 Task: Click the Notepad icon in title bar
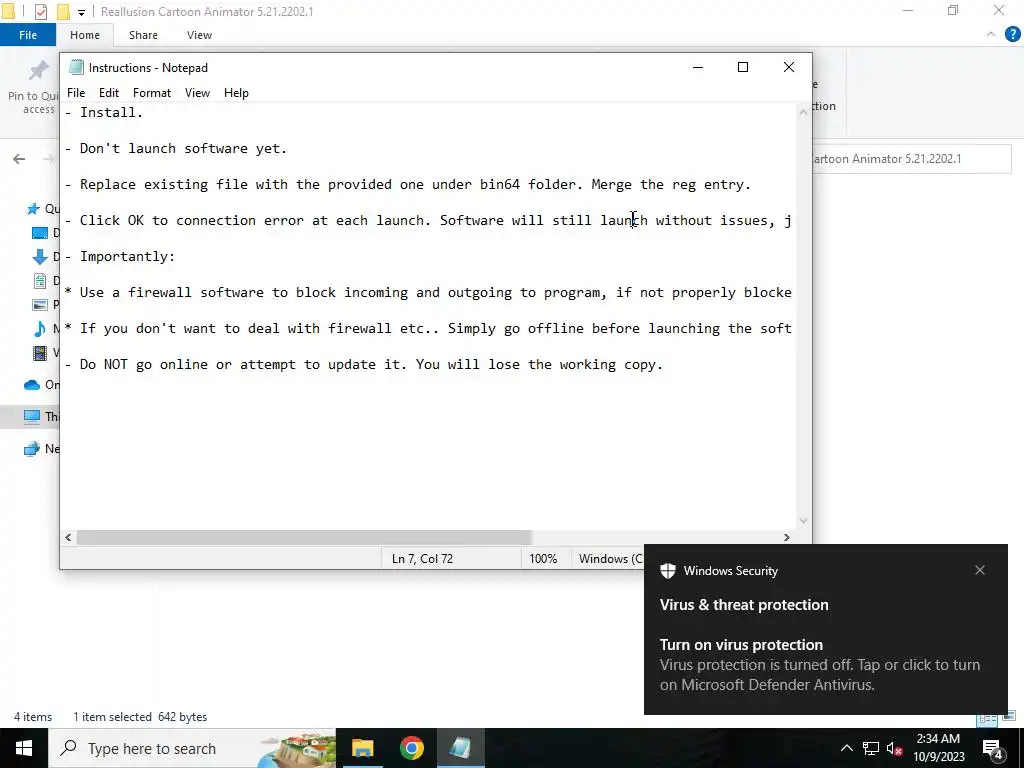76,67
